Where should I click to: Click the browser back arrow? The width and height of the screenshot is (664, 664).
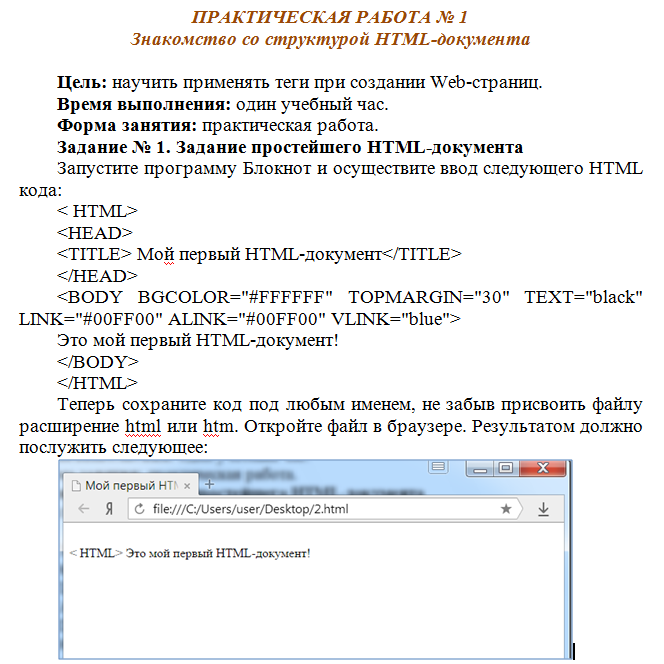point(84,509)
